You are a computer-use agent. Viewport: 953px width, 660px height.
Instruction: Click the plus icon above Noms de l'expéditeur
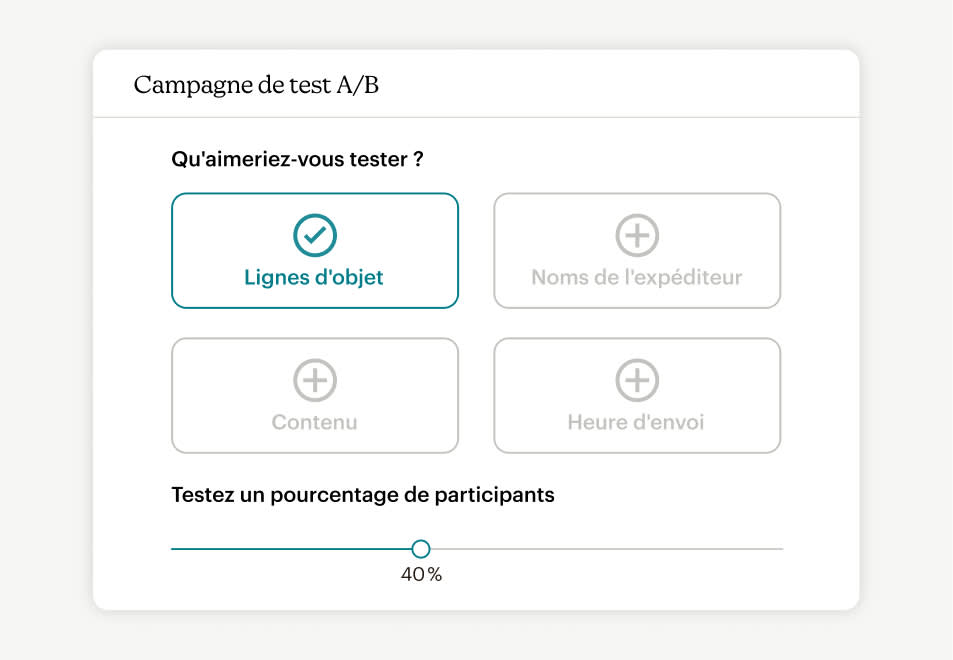pyautogui.click(x=637, y=235)
